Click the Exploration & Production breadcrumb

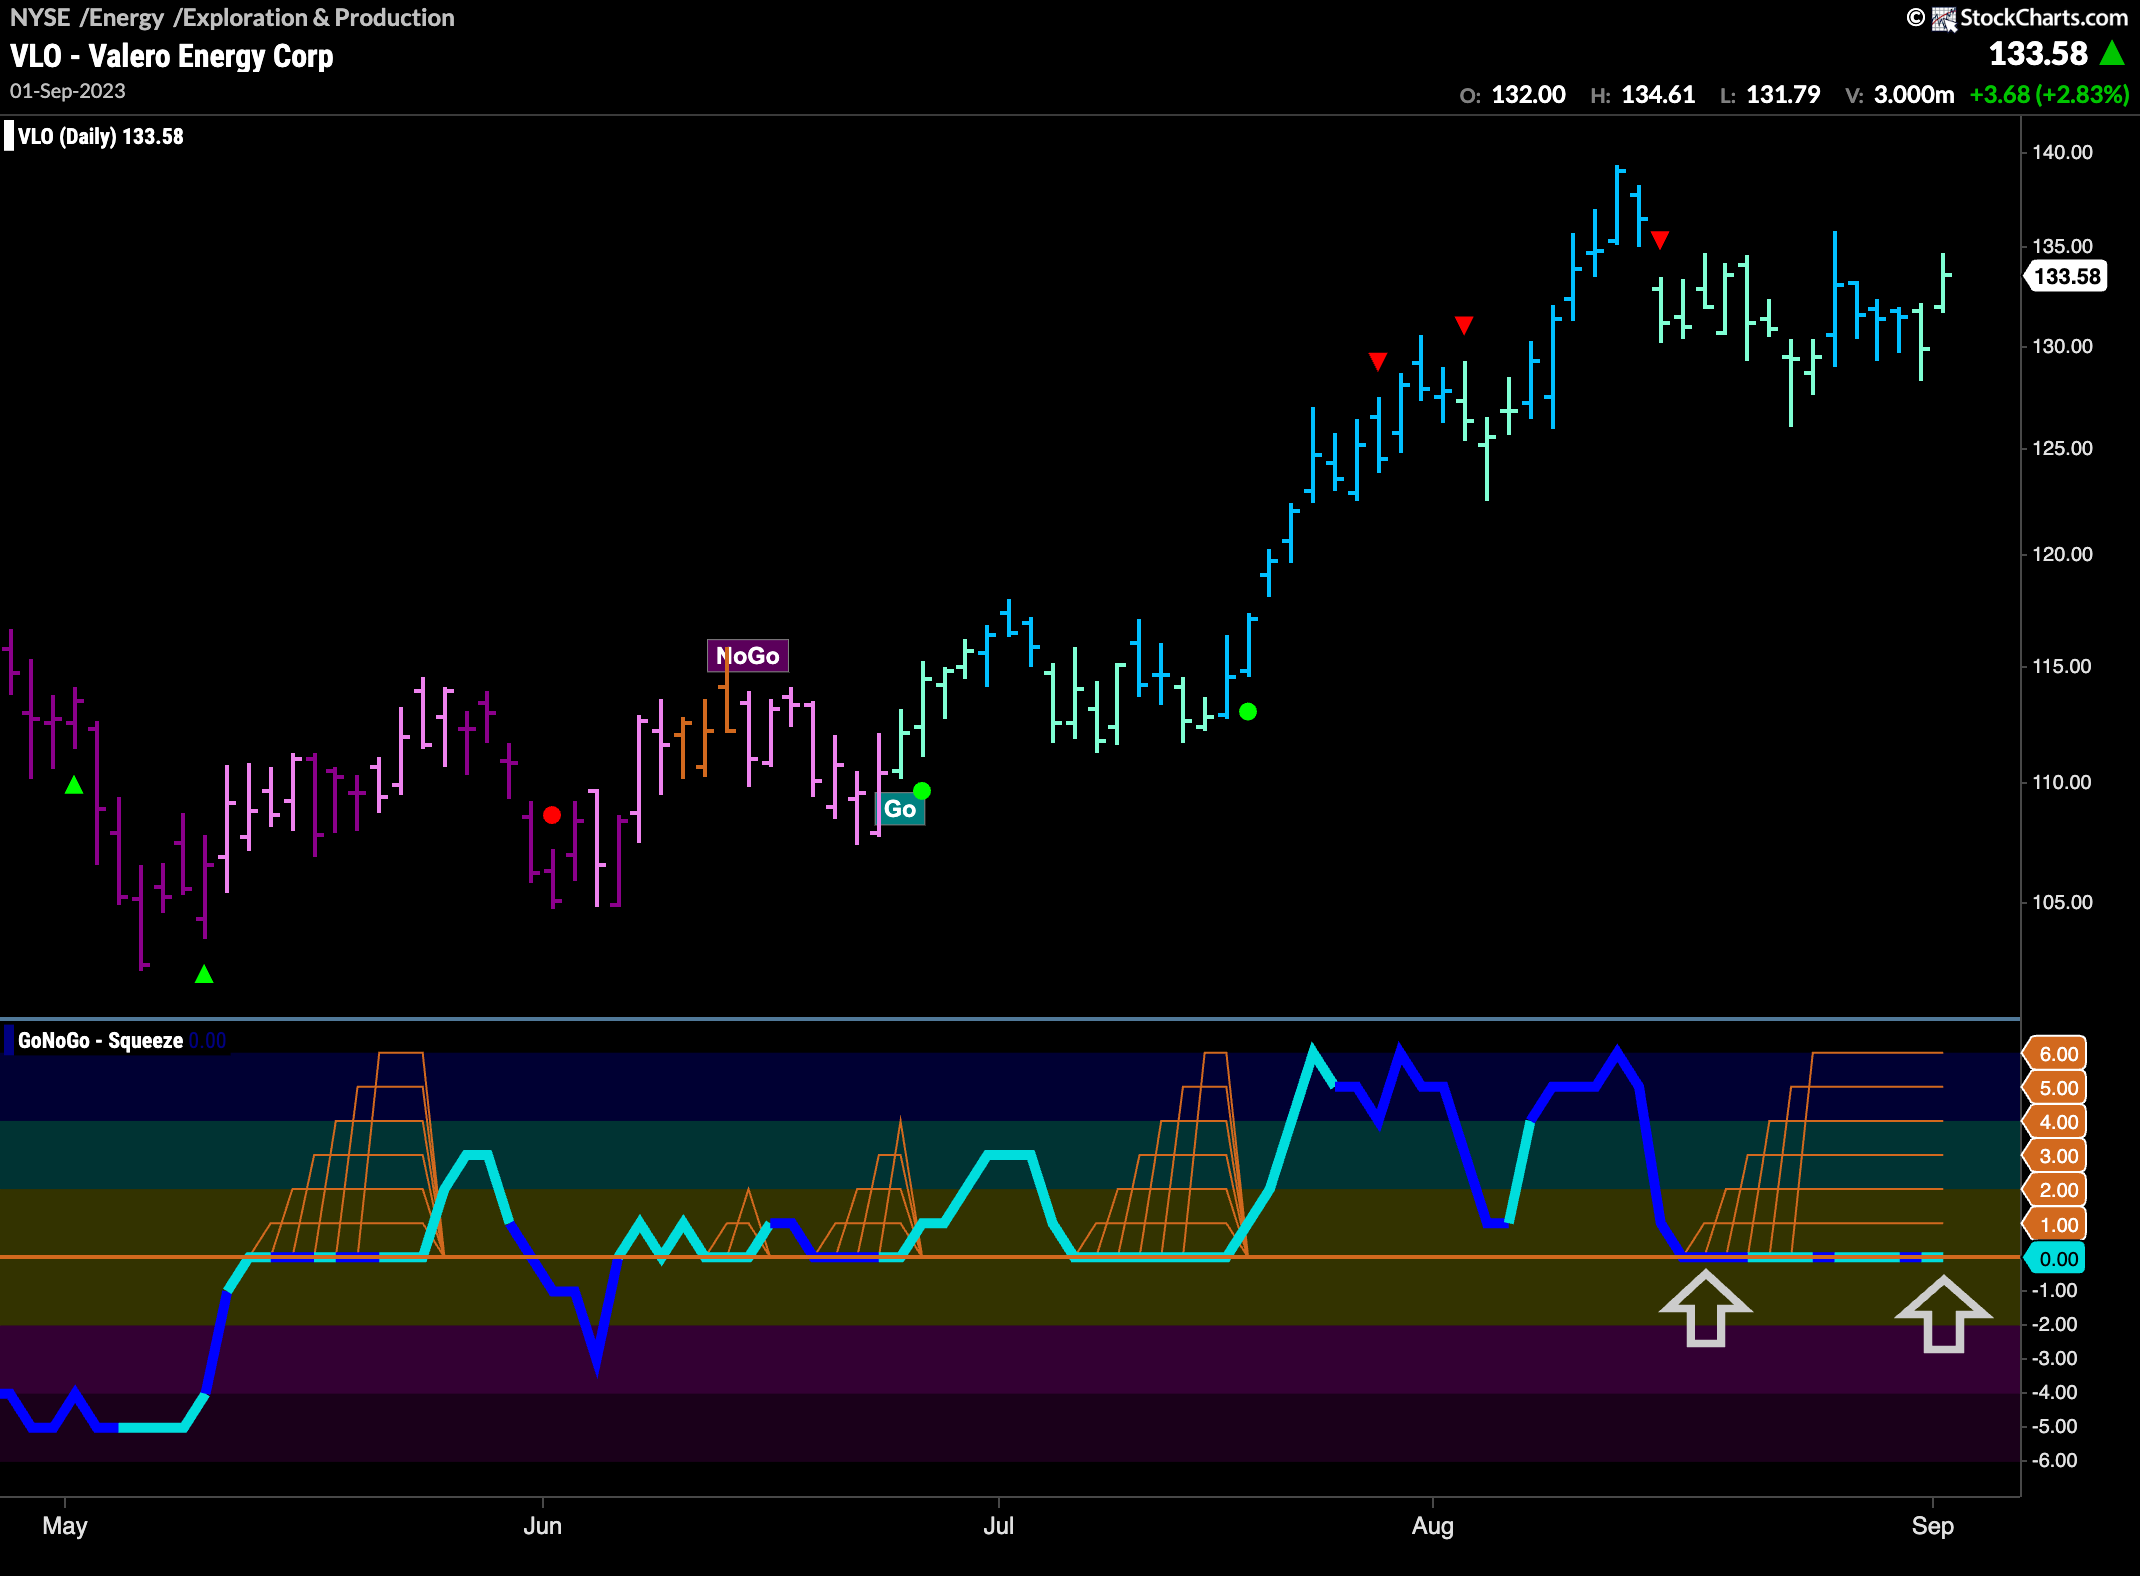(x=318, y=18)
